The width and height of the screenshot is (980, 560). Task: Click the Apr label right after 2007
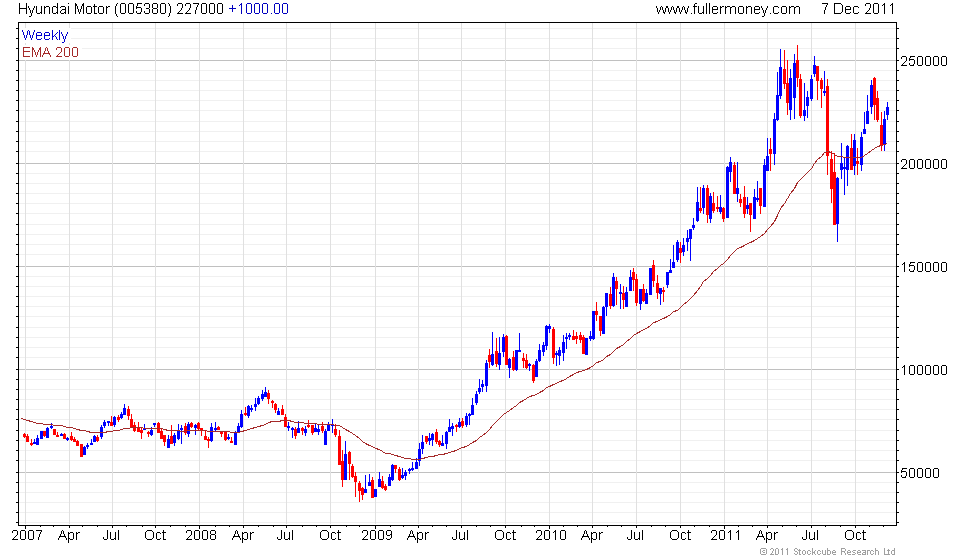coord(69,536)
